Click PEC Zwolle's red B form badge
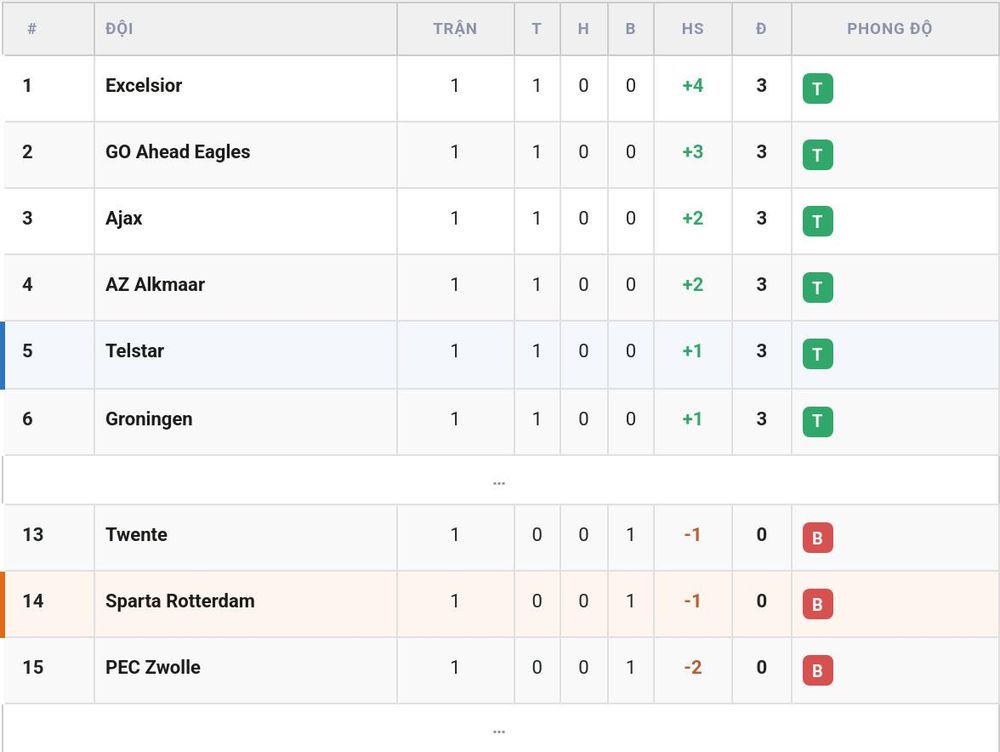The width and height of the screenshot is (1000, 752). pos(818,670)
